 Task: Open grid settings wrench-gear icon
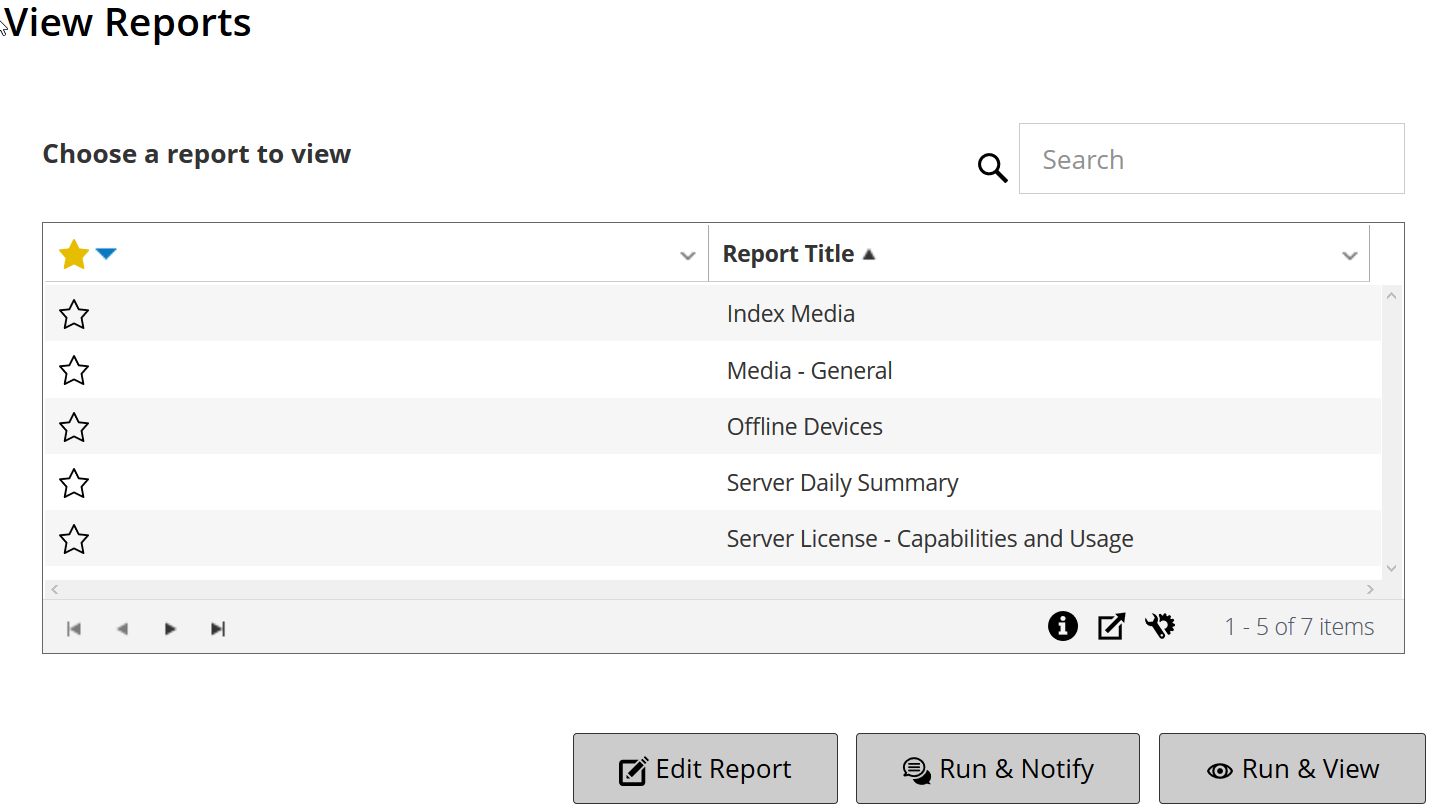coord(1160,626)
